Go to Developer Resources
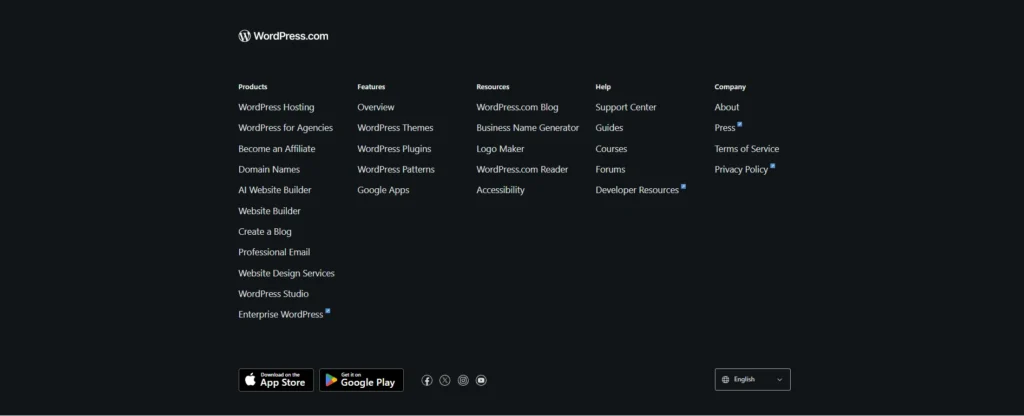 coord(637,190)
